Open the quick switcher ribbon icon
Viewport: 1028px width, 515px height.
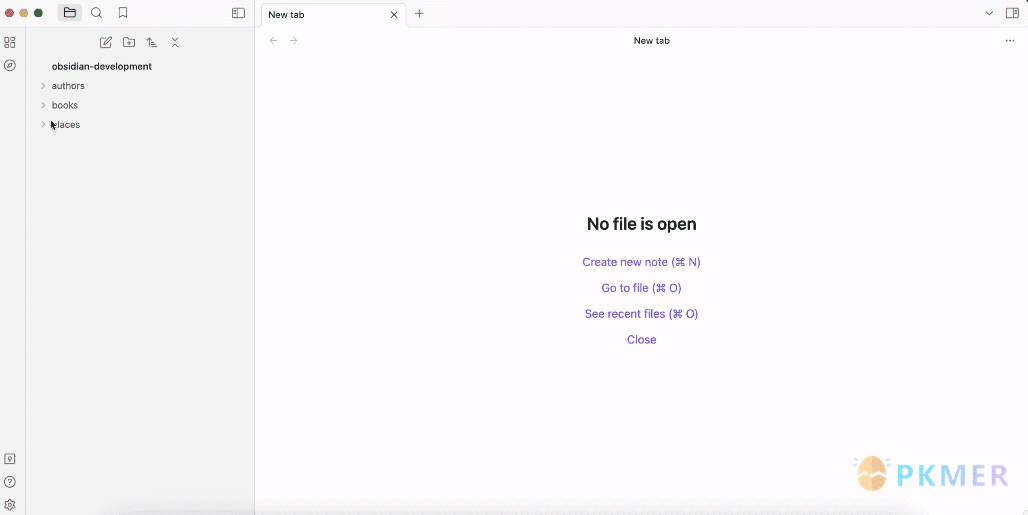click(10, 43)
